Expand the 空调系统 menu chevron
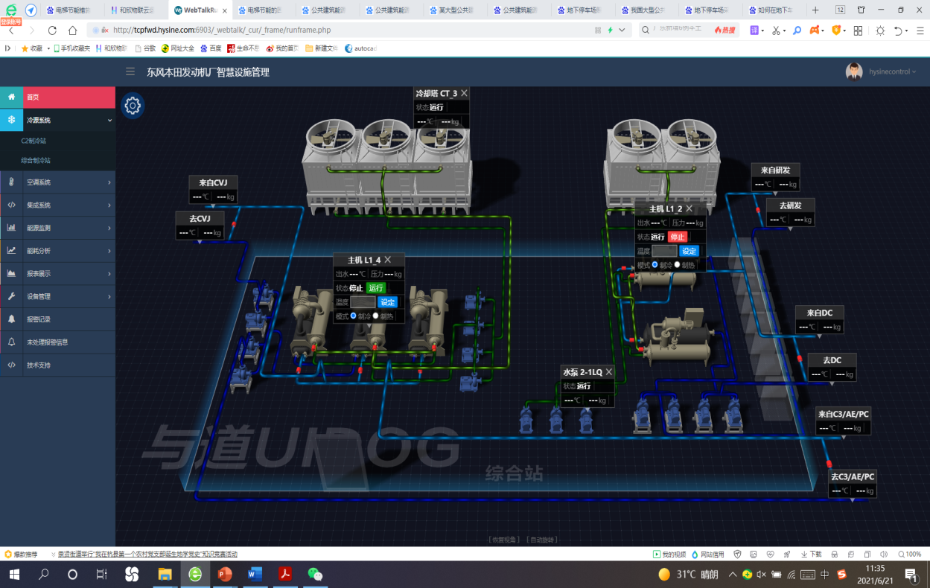This screenshot has width=930, height=588. tap(110, 182)
